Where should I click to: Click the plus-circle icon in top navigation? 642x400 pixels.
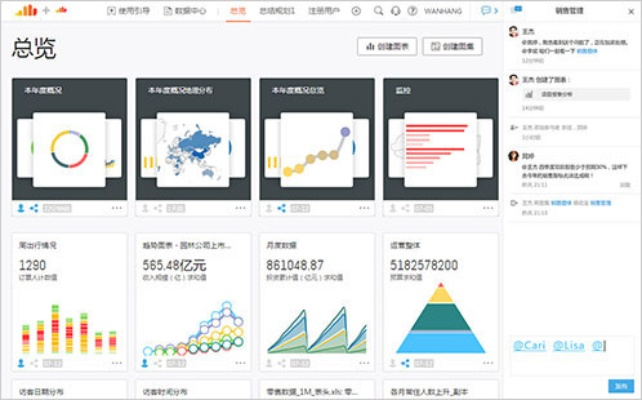coord(357,11)
